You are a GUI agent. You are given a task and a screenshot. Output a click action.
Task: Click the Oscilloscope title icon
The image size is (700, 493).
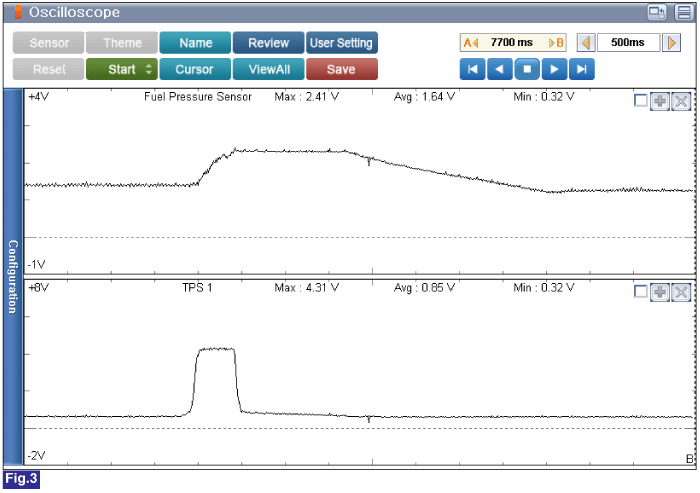(x=18, y=13)
